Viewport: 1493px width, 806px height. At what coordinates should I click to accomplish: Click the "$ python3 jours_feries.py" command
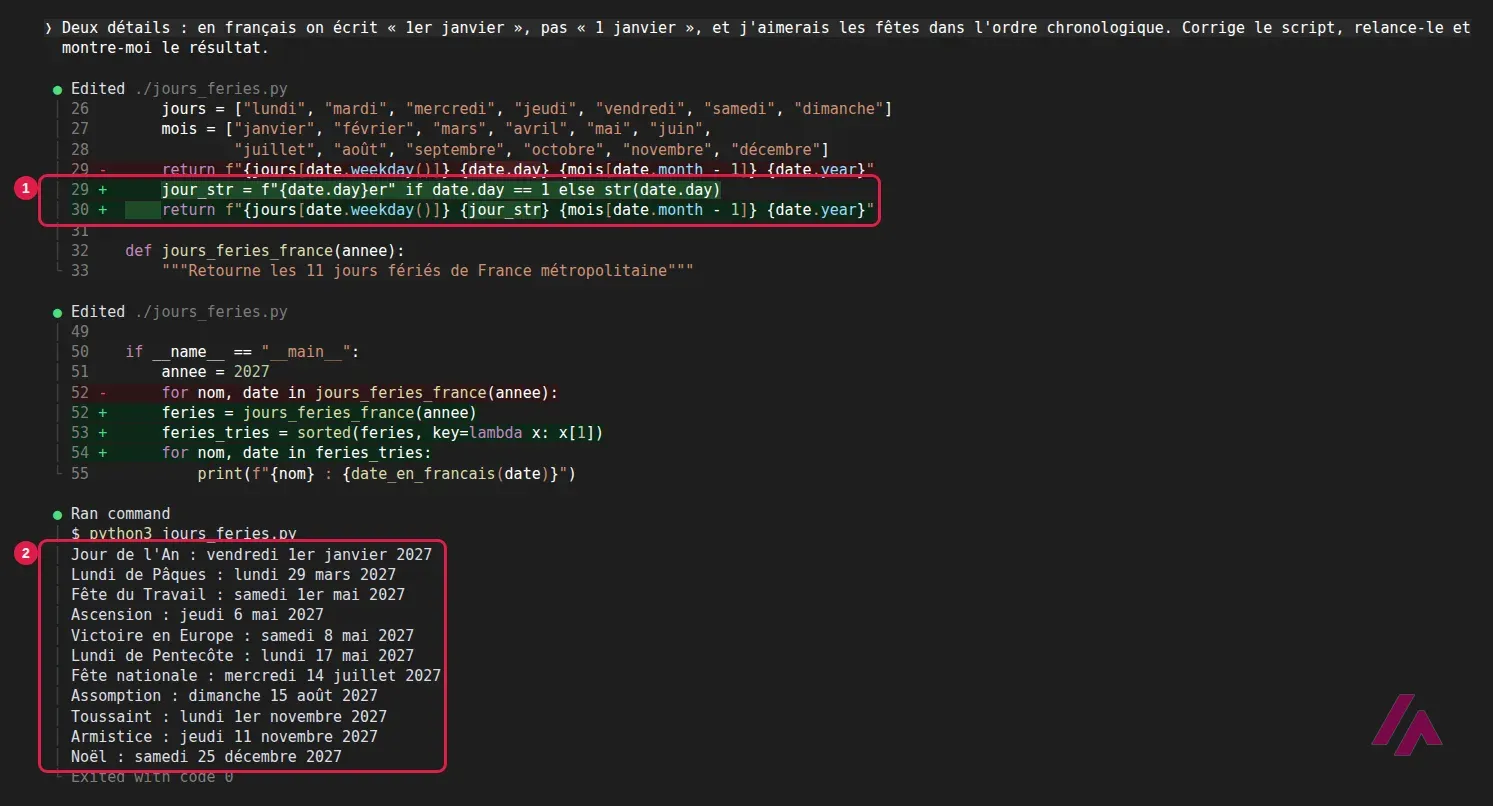tap(184, 534)
